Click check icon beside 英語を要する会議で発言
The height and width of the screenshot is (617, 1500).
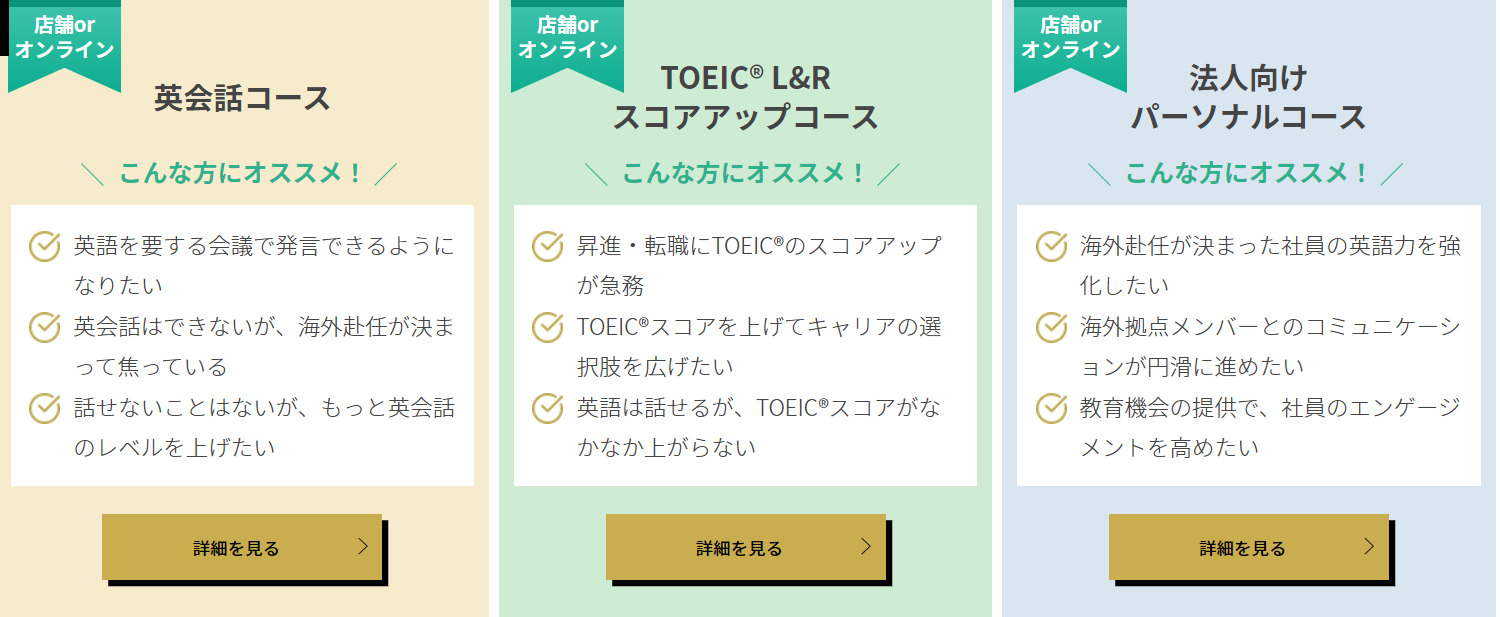click(x=45, y=246)
